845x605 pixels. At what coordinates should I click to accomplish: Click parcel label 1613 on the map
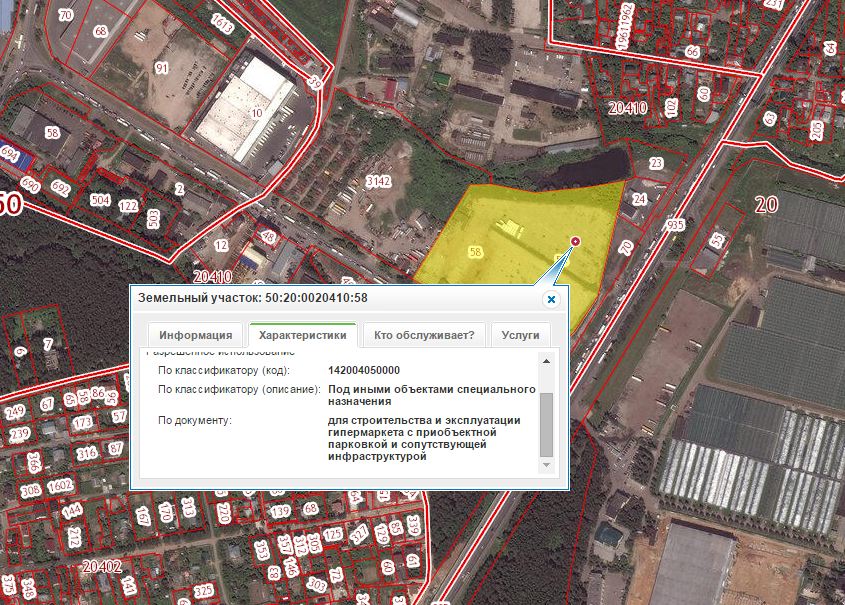(x=222, y=23)
